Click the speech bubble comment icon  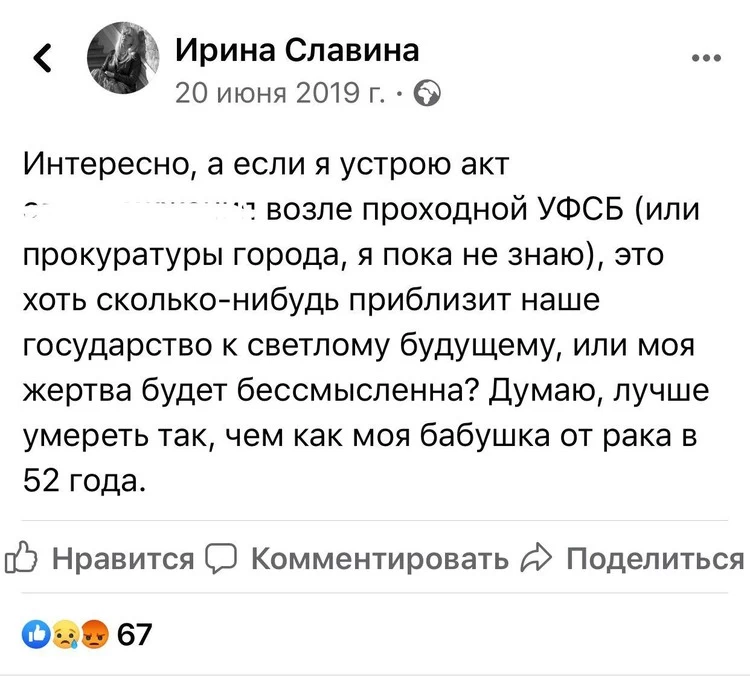click(x=220, y=559)
